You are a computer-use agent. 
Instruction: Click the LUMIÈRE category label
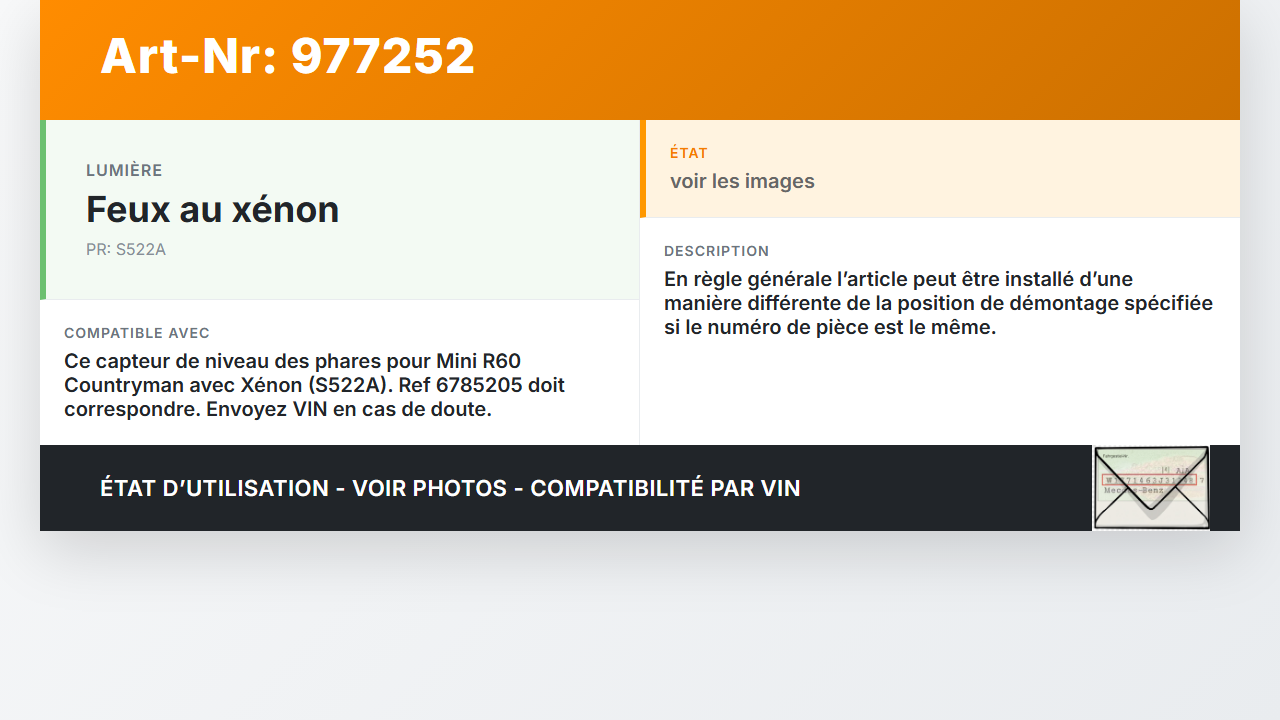[x=124, y=171]
